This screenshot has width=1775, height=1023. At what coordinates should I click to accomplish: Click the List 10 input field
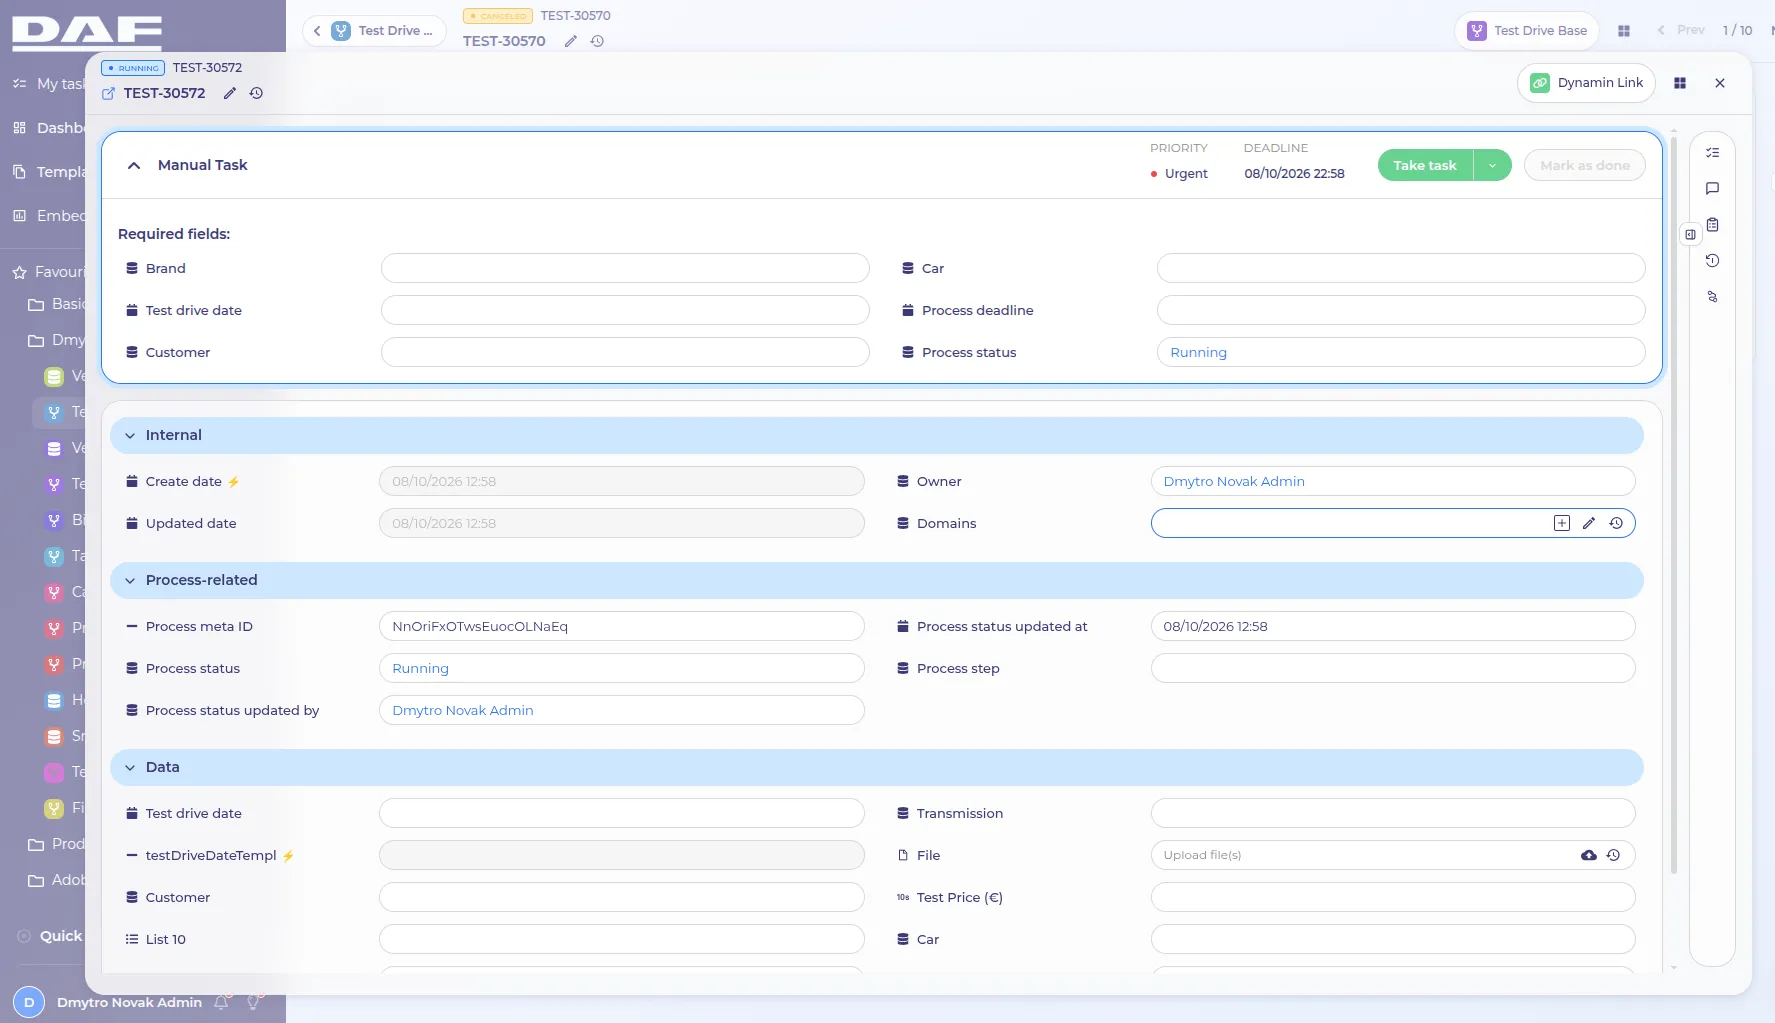622,939
